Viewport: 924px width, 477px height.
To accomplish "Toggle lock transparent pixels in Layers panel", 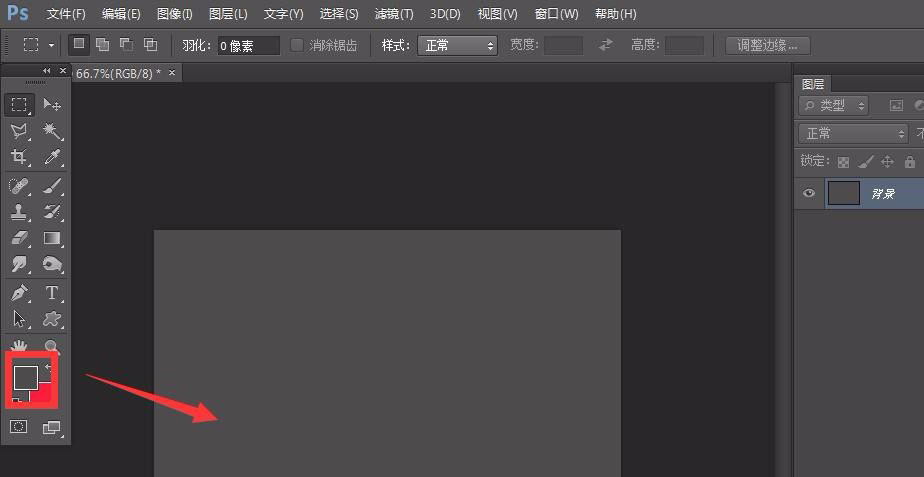I will [844, 162].
